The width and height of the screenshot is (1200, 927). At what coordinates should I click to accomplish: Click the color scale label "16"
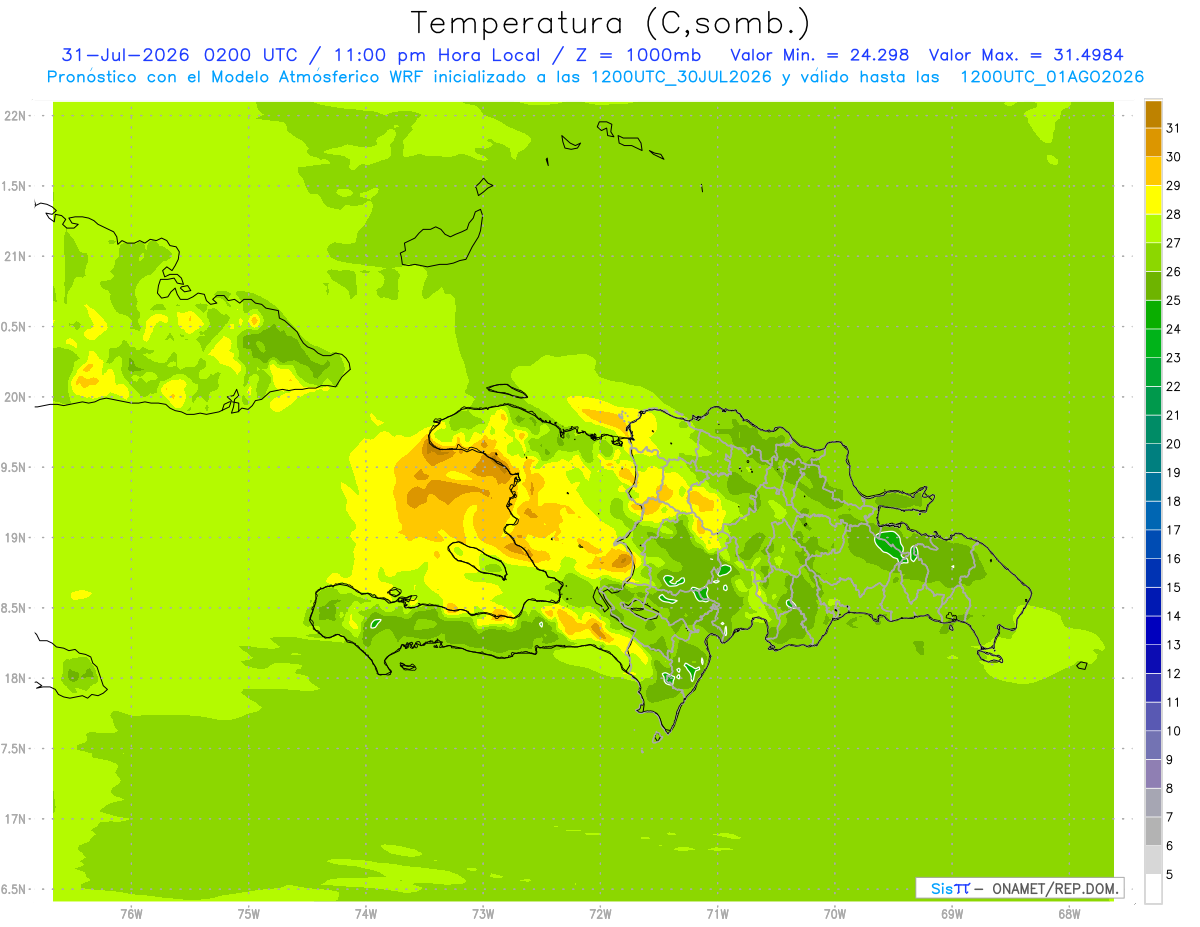tap(1173, 559)
